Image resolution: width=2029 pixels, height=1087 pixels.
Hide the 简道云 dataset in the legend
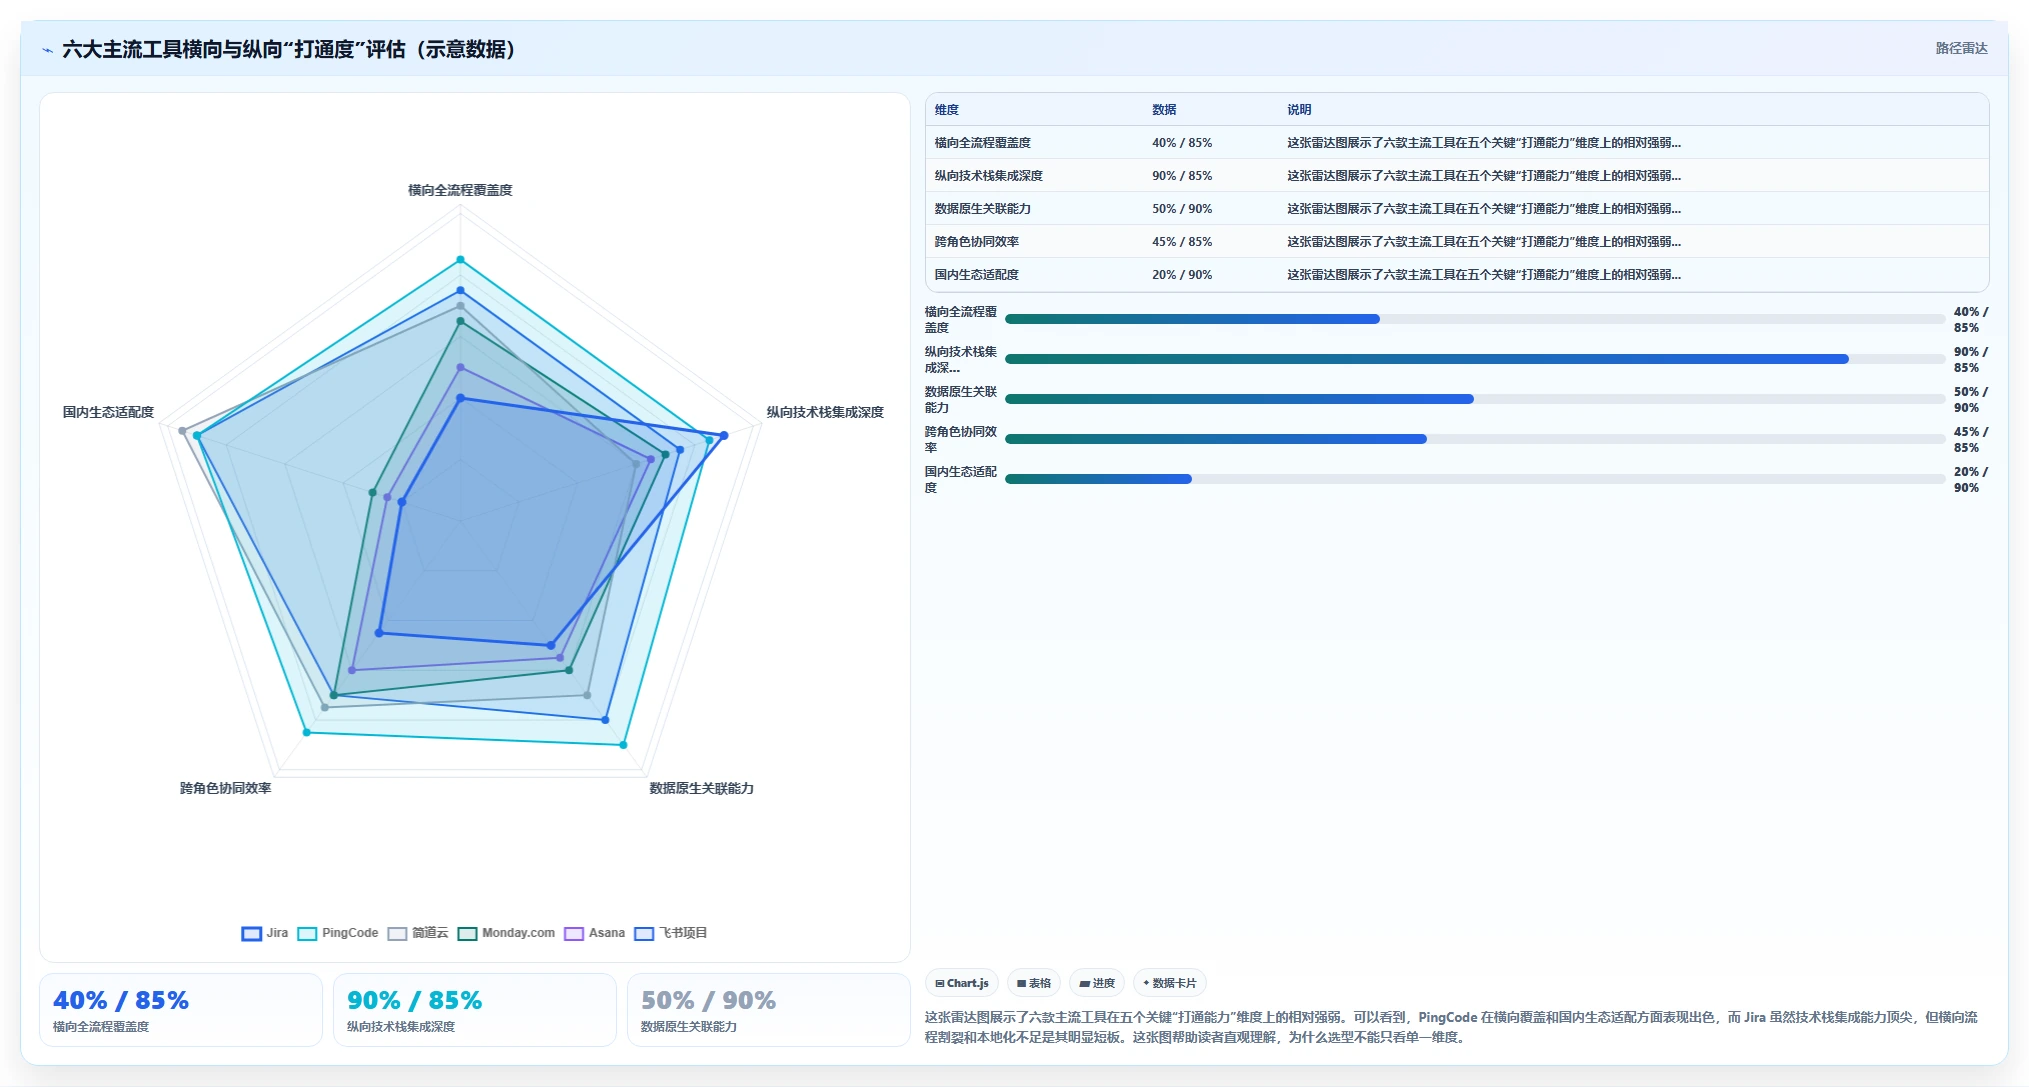(x=418, y=933)
